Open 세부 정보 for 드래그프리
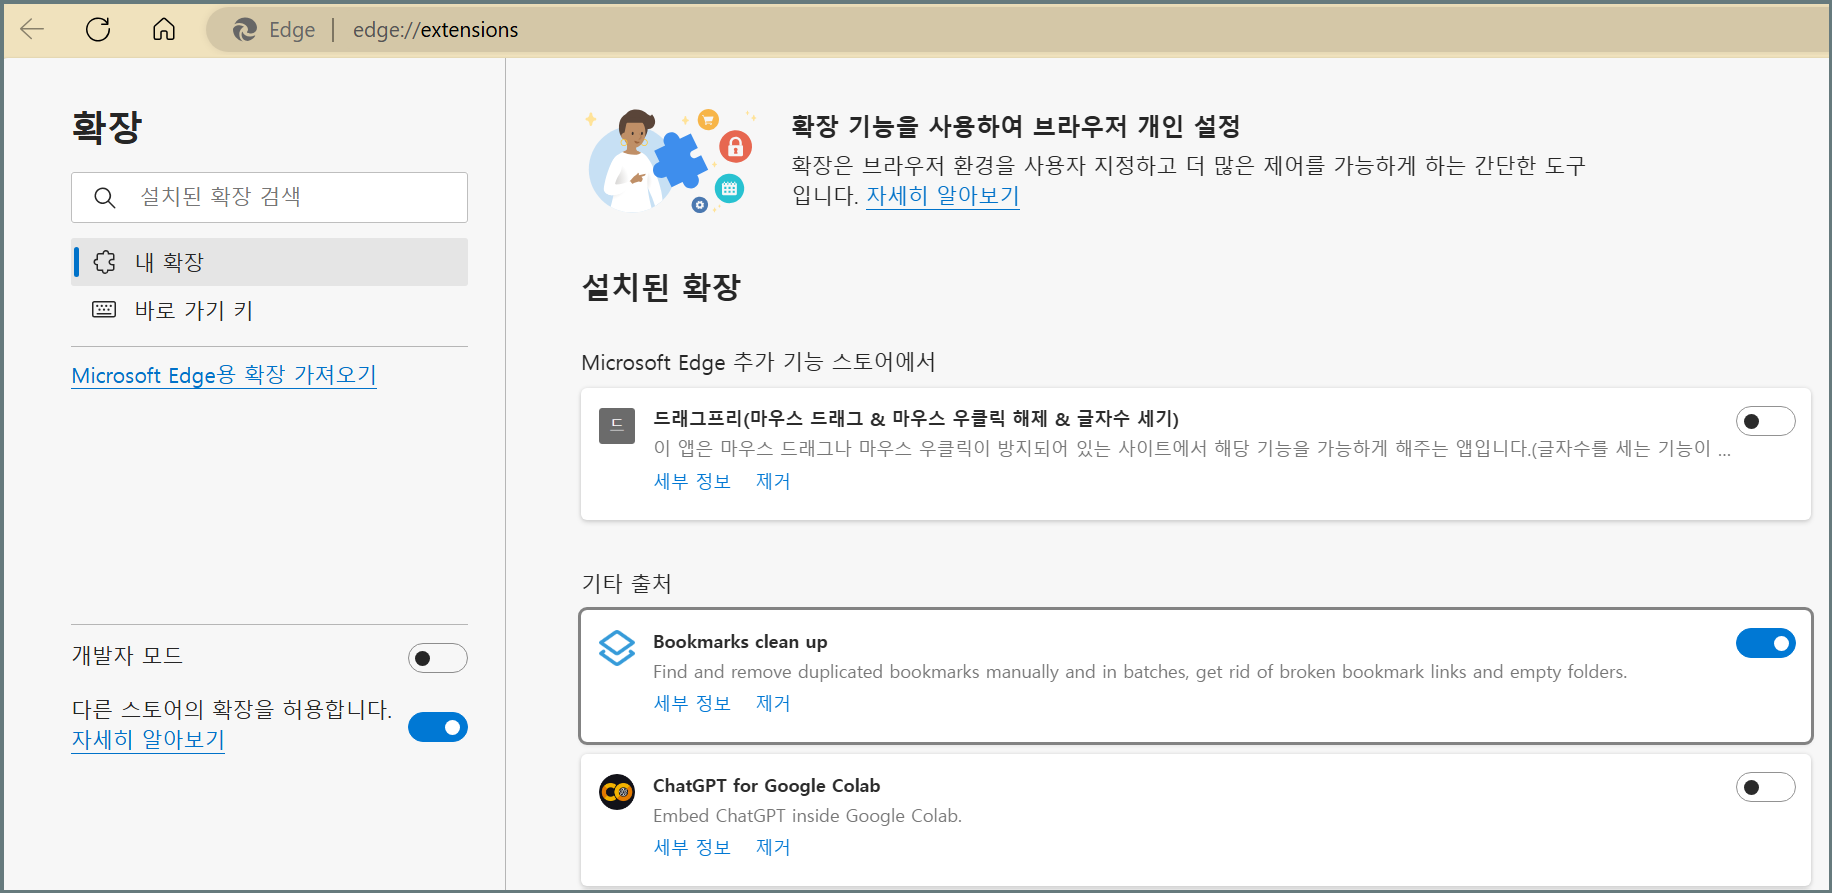Viewport: 1832px width, 893px height. click(692, 481)
